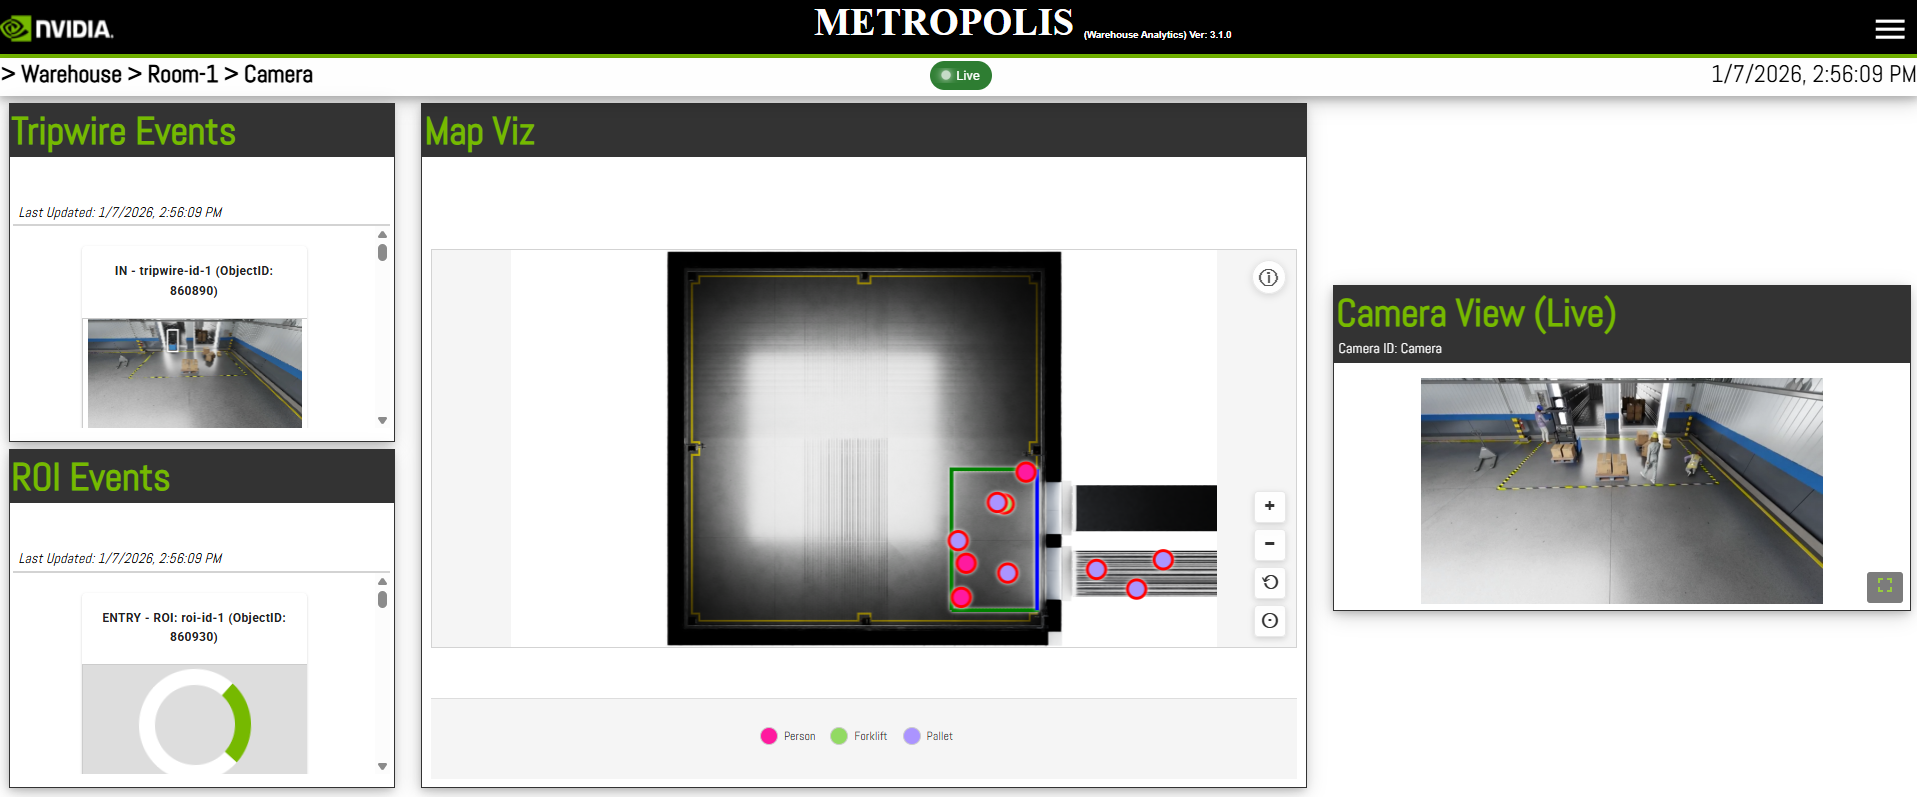The height and width of the screenshot is (797, 1917).
Task: Toggle Pallet legend visibility
Action: coord(928,736)
